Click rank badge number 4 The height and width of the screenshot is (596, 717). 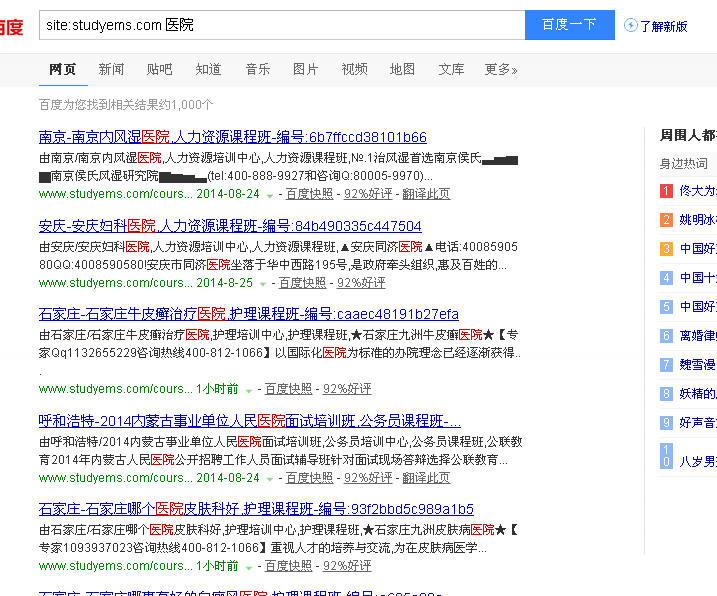tap(666, 278)
